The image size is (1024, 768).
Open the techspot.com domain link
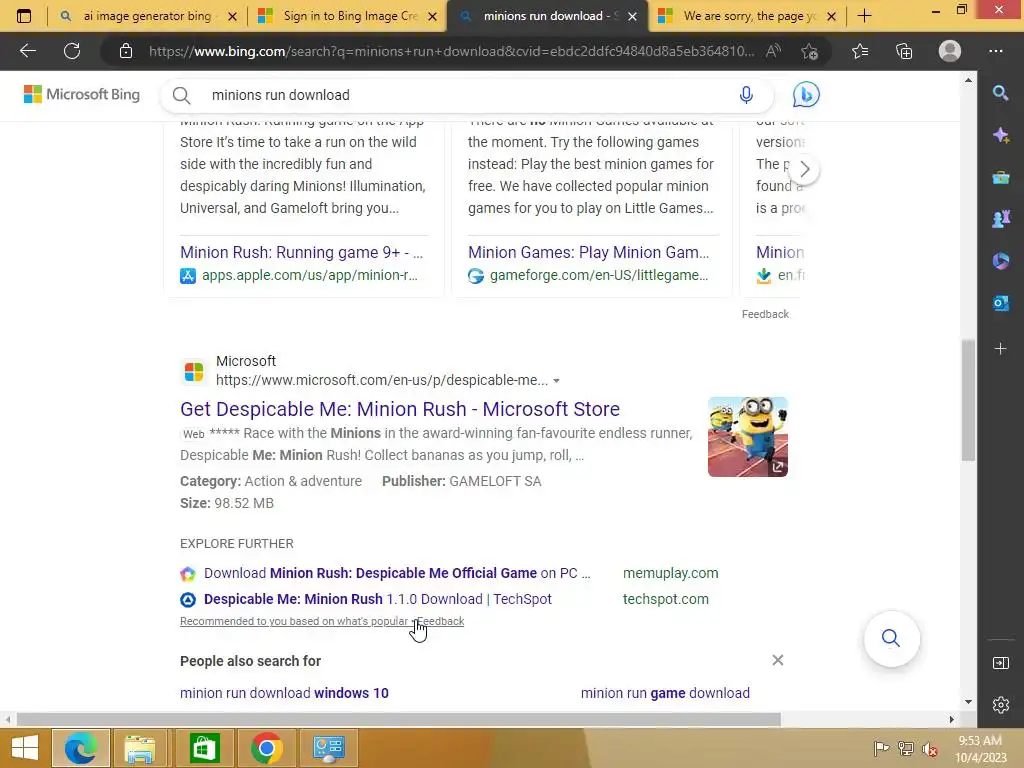click(x=665, y=599)
